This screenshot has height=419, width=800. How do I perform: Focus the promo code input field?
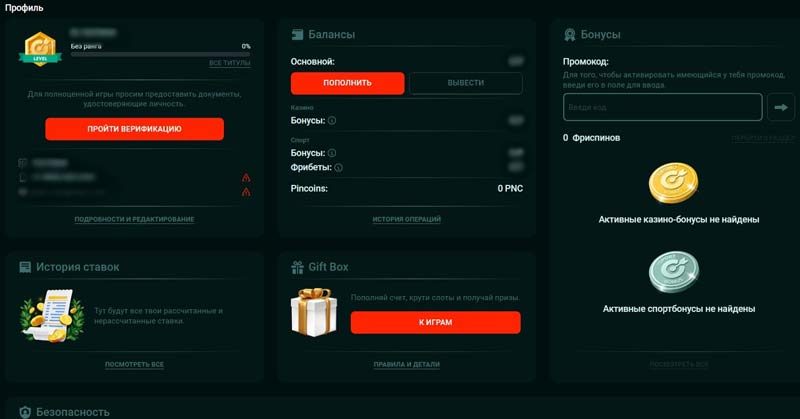pyautogui.click(x=662, y=107)
